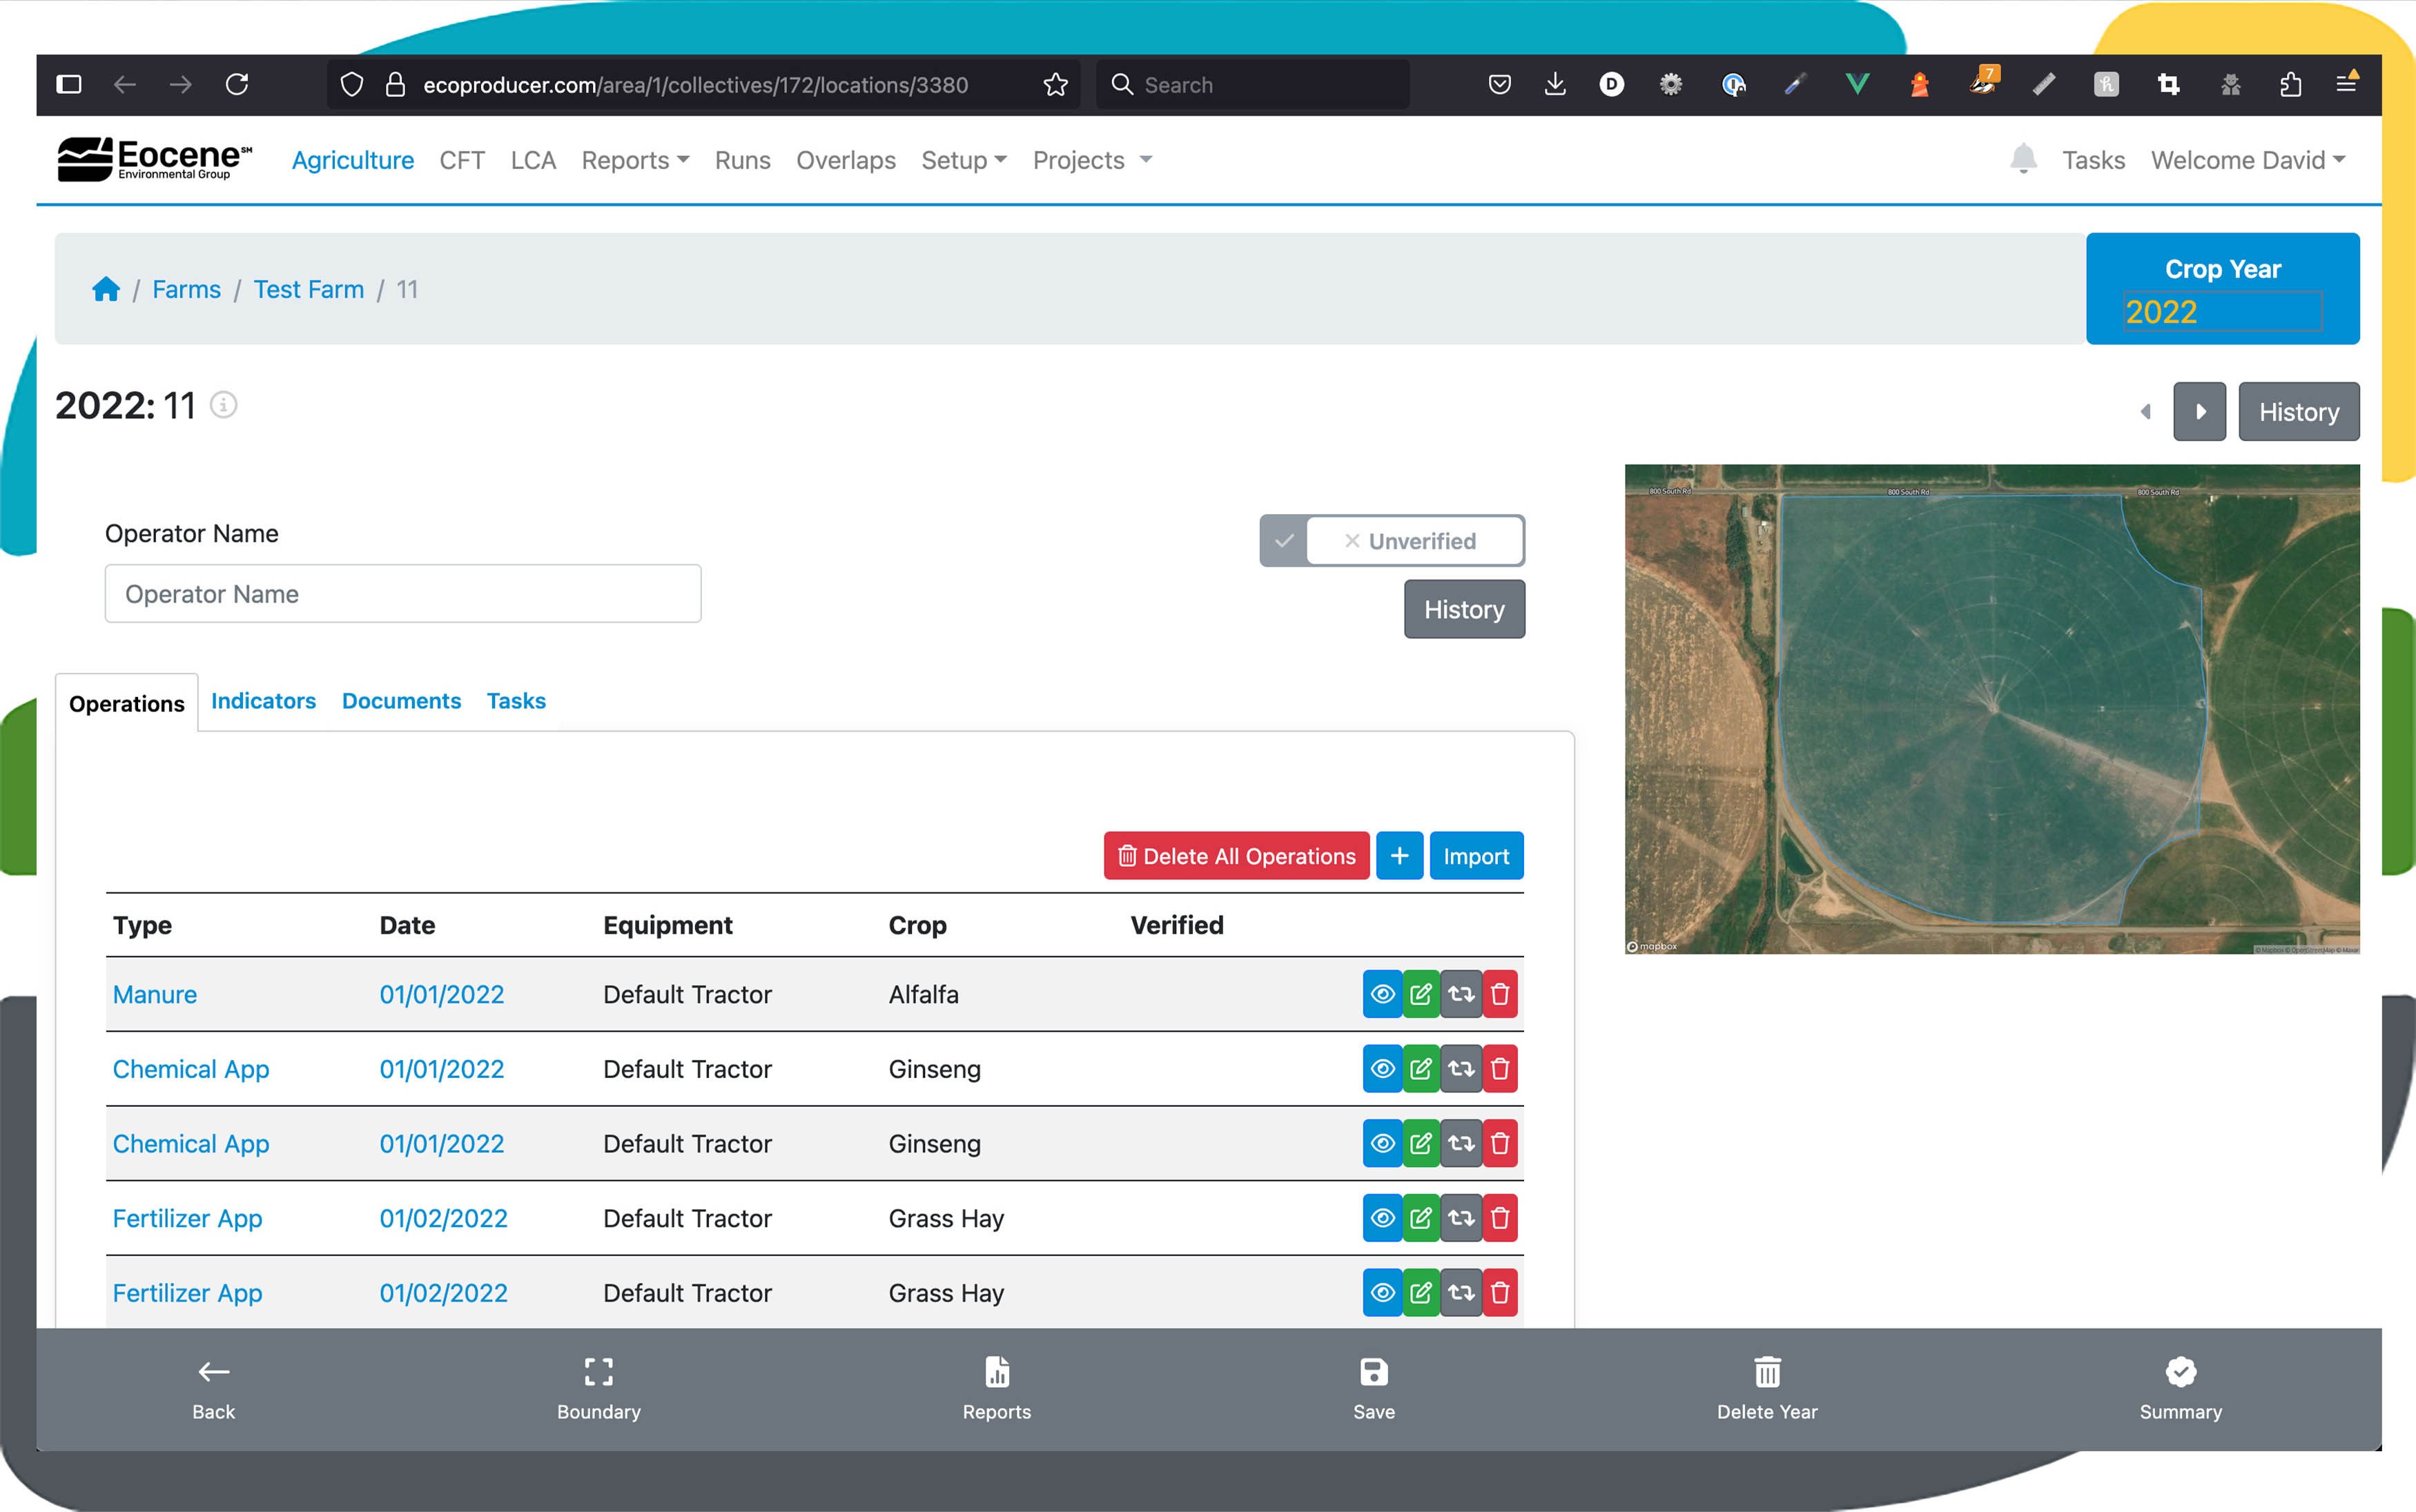The height and width of the screenshot is (1512, 2416).
Task: Switch to the Indicators tab
Action: pyautogui.click(x=263, y=701)
